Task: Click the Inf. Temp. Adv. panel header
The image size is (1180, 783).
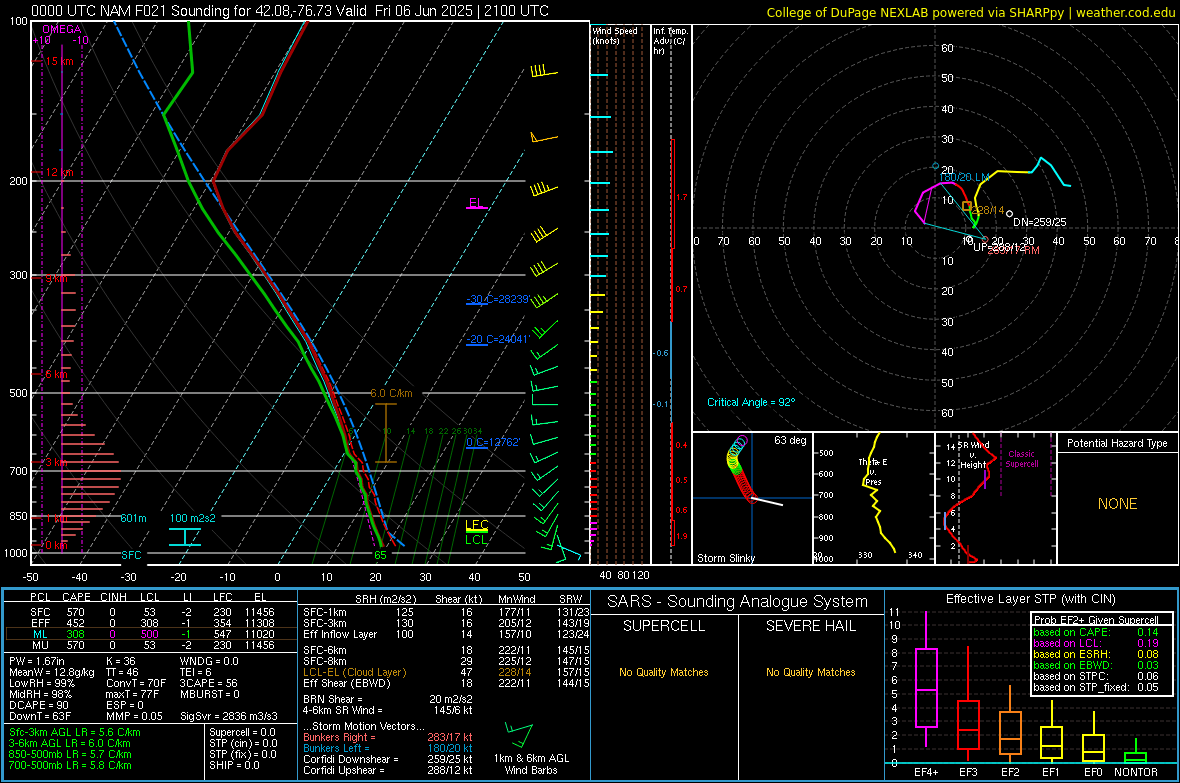Action: (x=671, y=41)
